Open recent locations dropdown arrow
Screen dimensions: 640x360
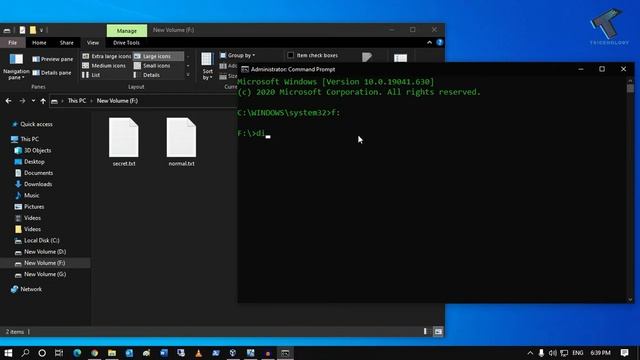point(33,101)
